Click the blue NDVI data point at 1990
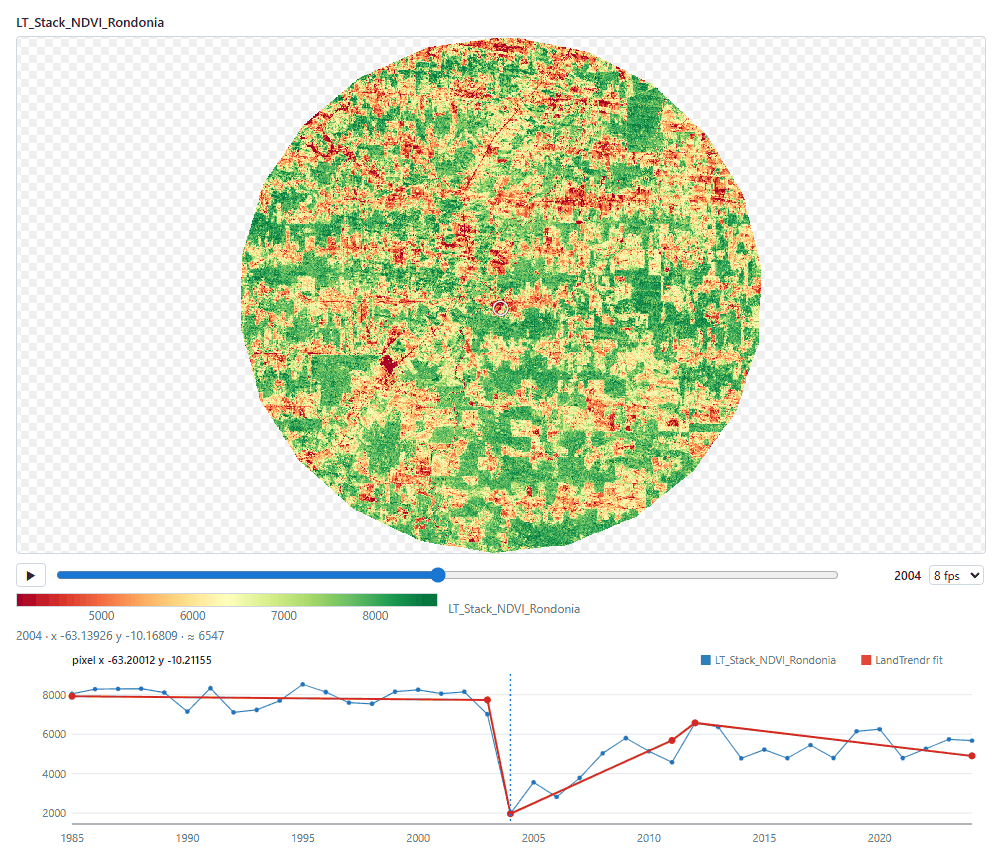This screenshot has height=860, width=1000. coord(188,711)
